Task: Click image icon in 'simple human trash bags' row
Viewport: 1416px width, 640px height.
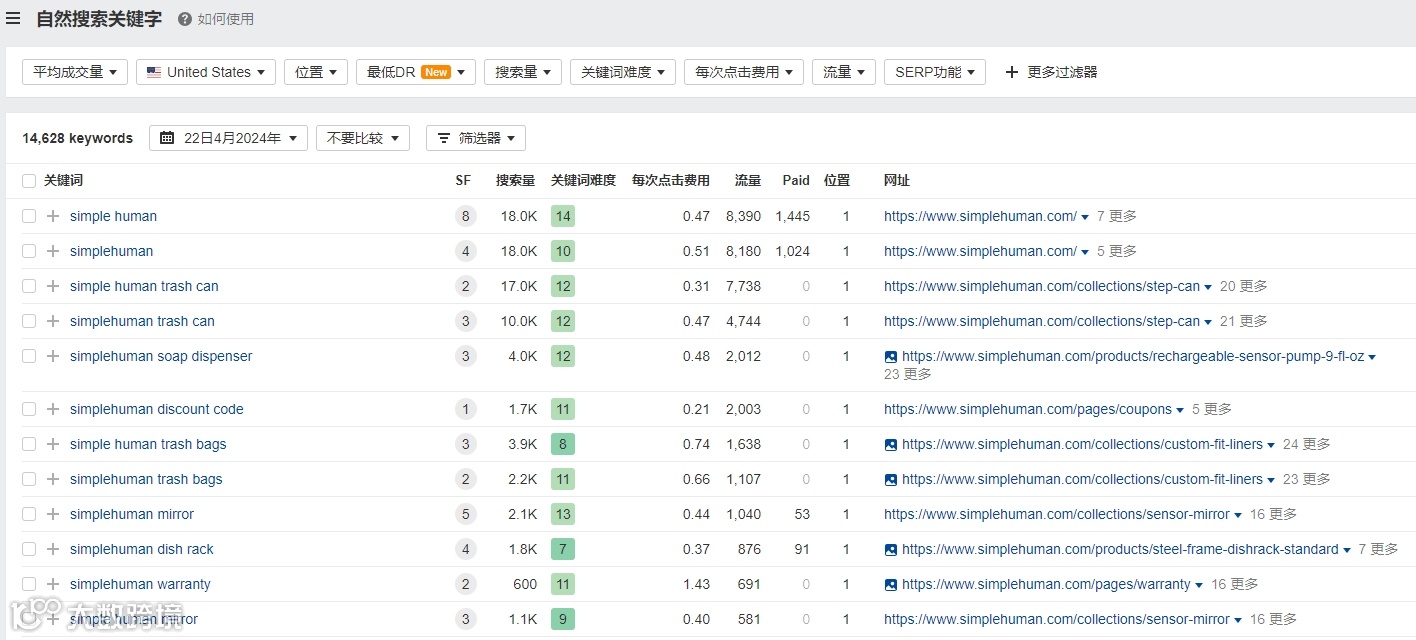Action: tap(891, 444)
